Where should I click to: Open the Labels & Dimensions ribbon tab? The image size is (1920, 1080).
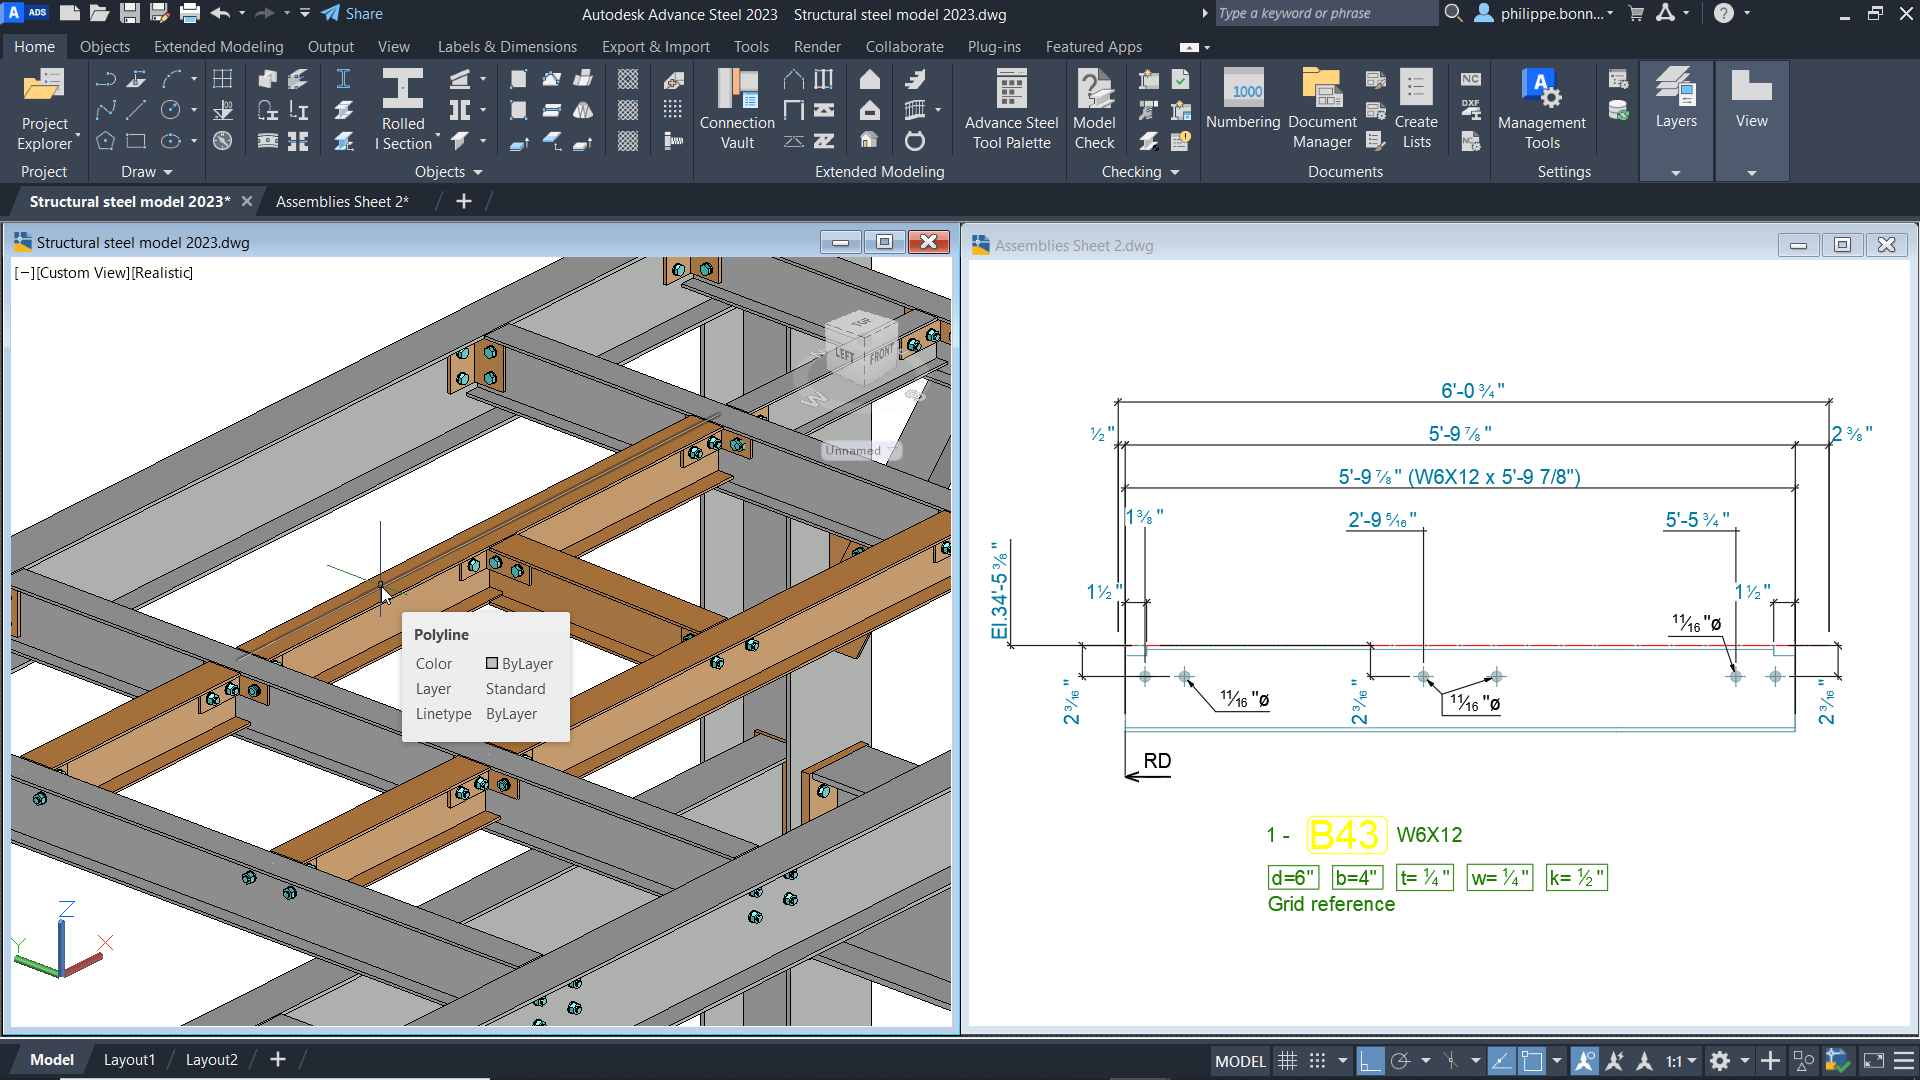[x=507, y=47]
